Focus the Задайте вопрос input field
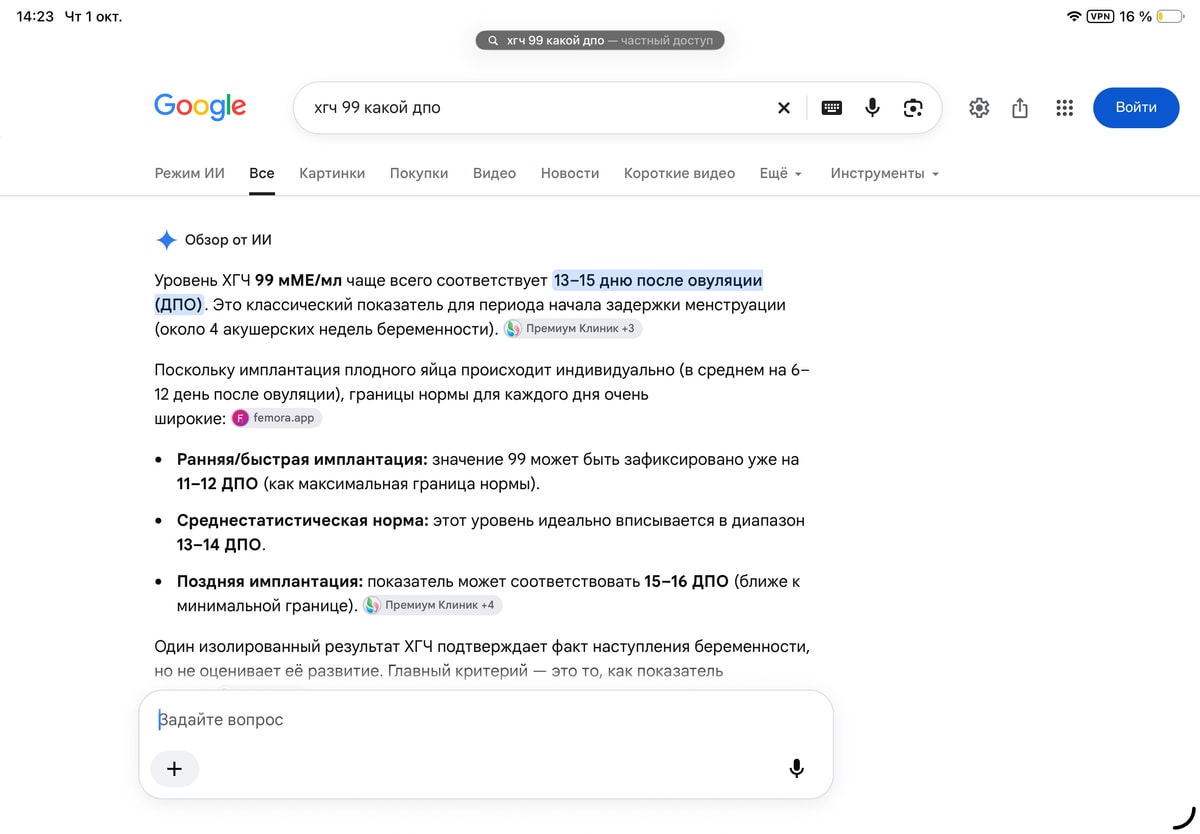1200x834 pixels. [x=485, y=719]
